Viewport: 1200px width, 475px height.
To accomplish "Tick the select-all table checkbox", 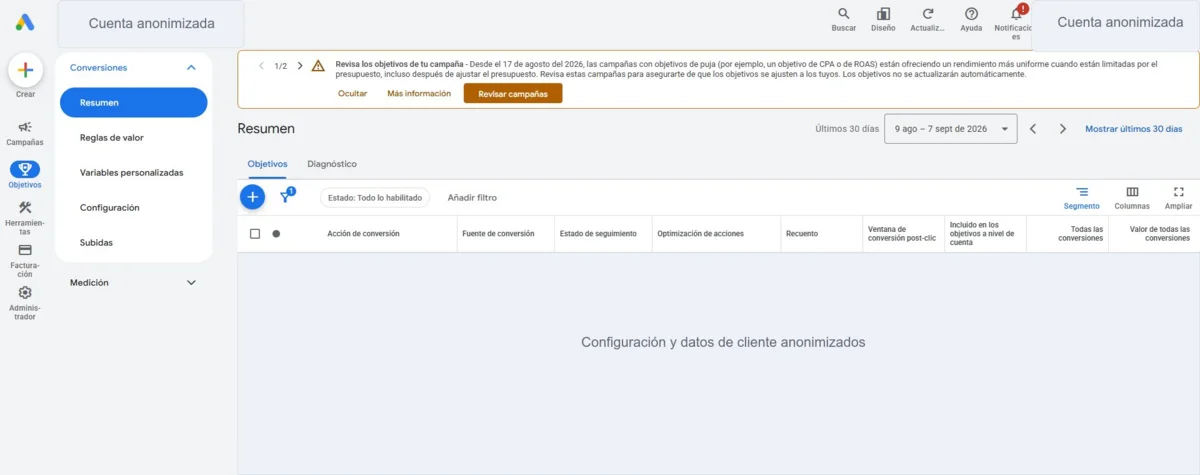I will (x=255, y=233).
